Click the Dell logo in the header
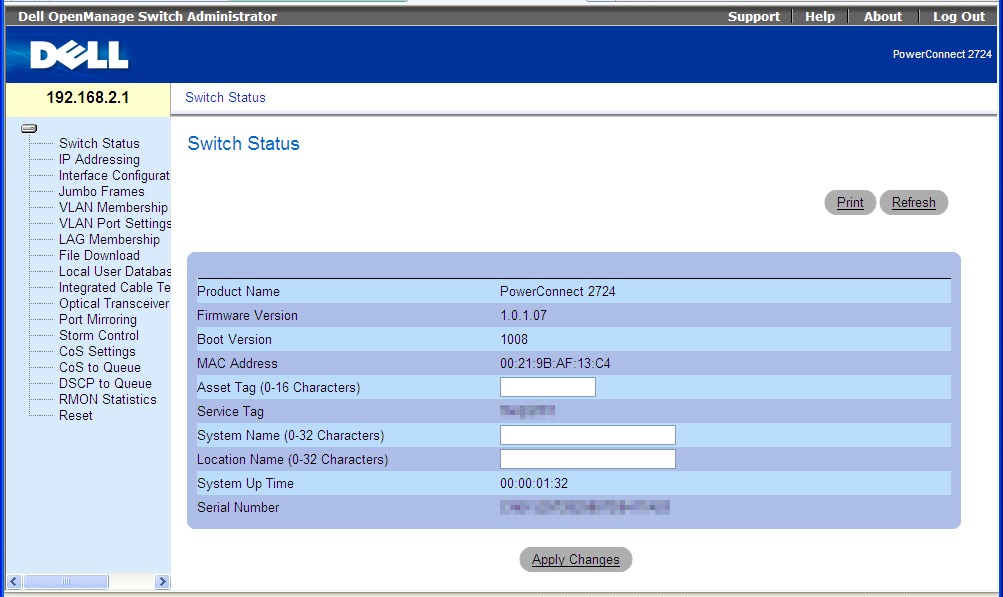 tap(79, 55)
